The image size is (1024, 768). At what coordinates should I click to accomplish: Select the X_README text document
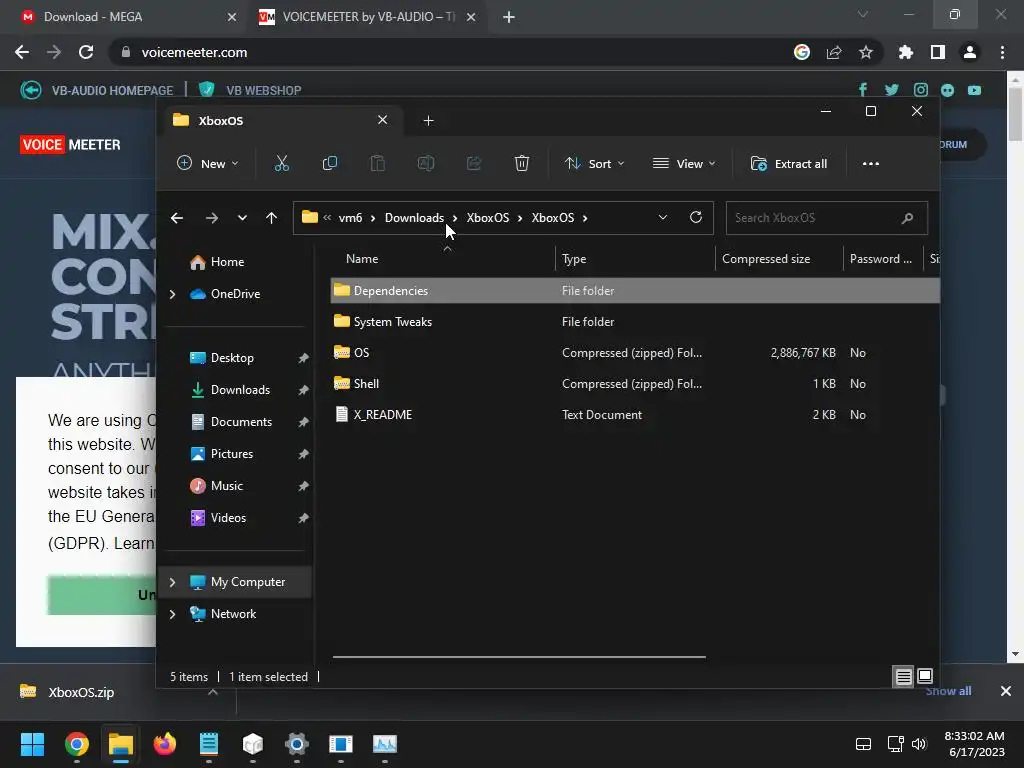point(635,415)
